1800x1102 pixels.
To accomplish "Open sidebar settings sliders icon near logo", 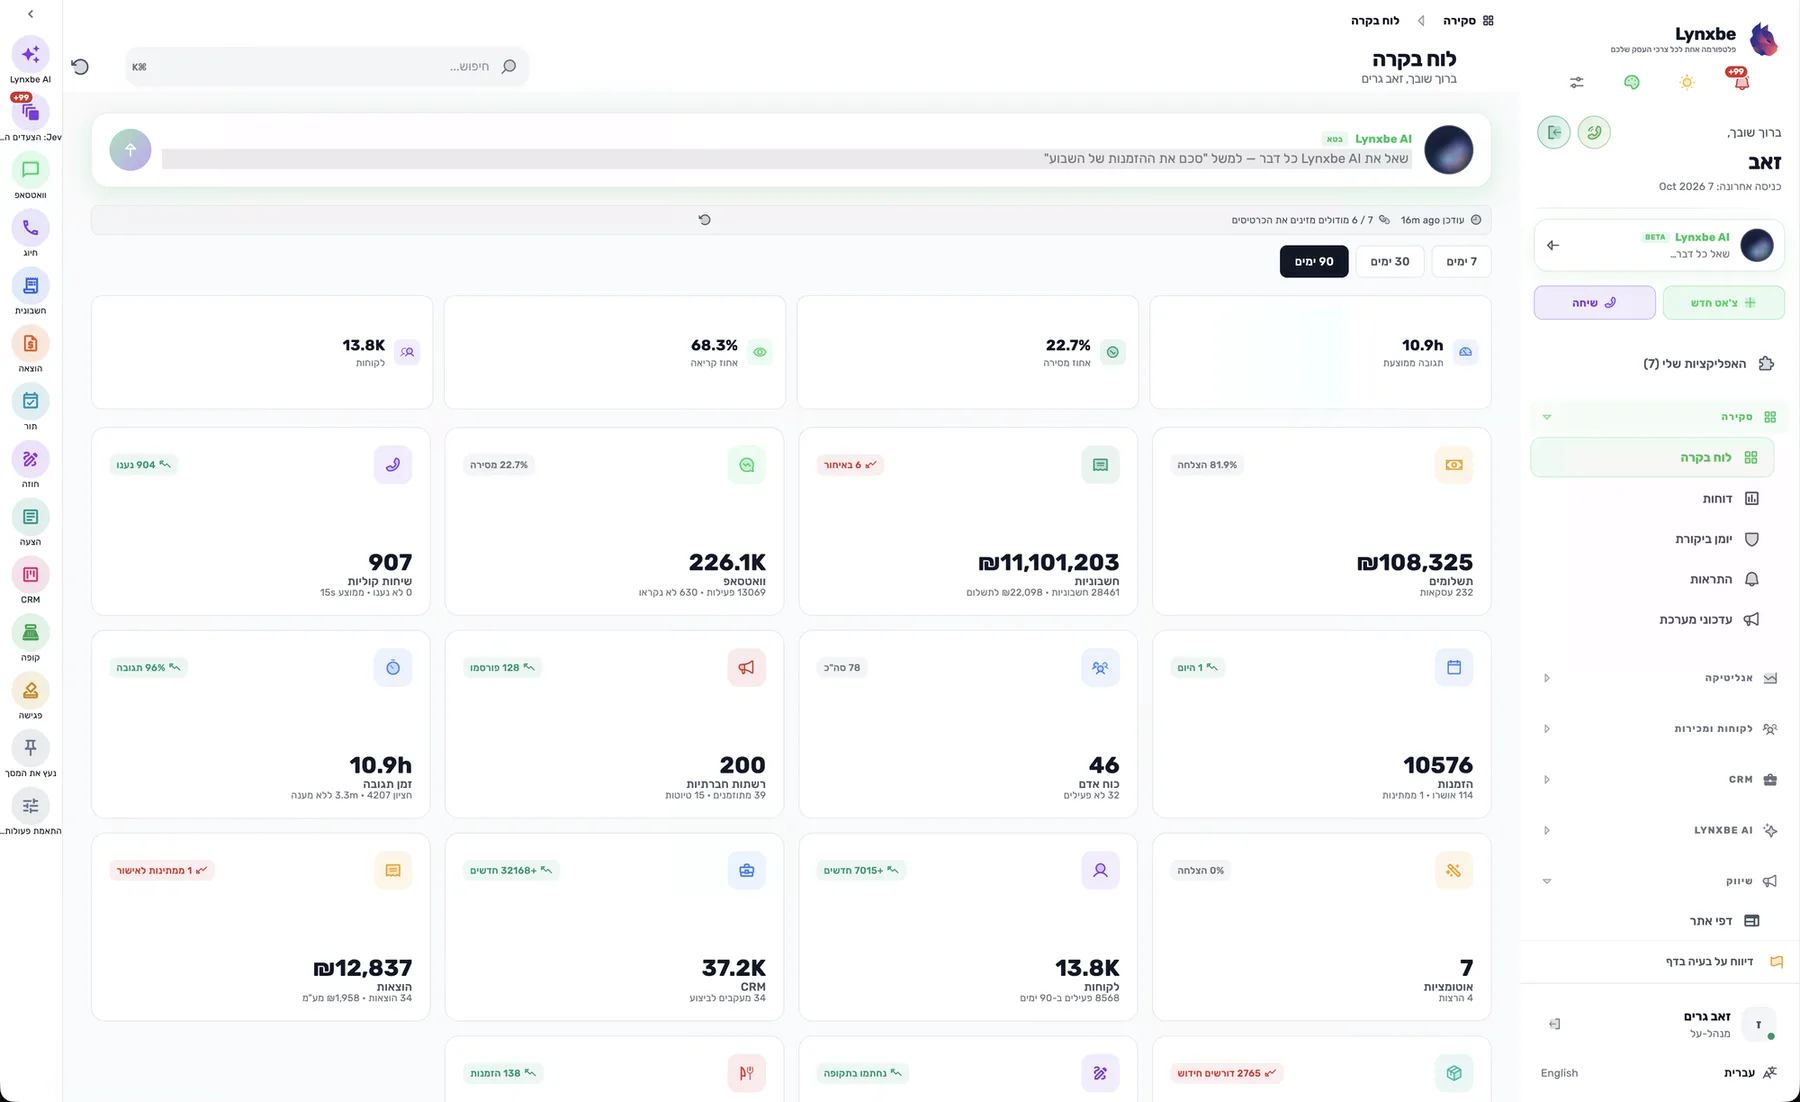I will [x=1577, y=82].
